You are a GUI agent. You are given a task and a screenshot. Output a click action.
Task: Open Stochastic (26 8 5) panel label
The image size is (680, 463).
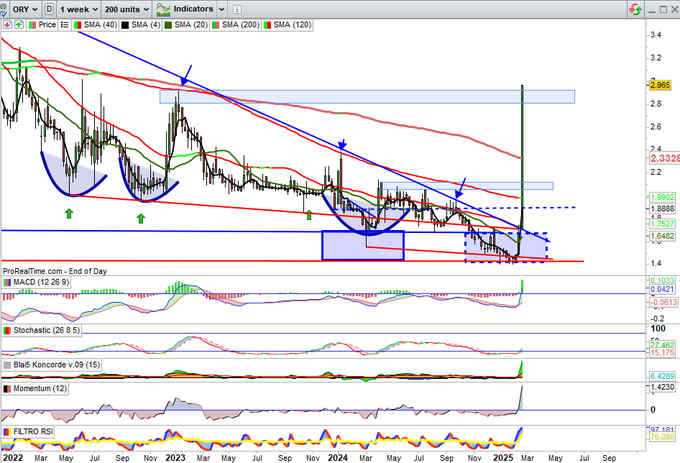(46, 330)
